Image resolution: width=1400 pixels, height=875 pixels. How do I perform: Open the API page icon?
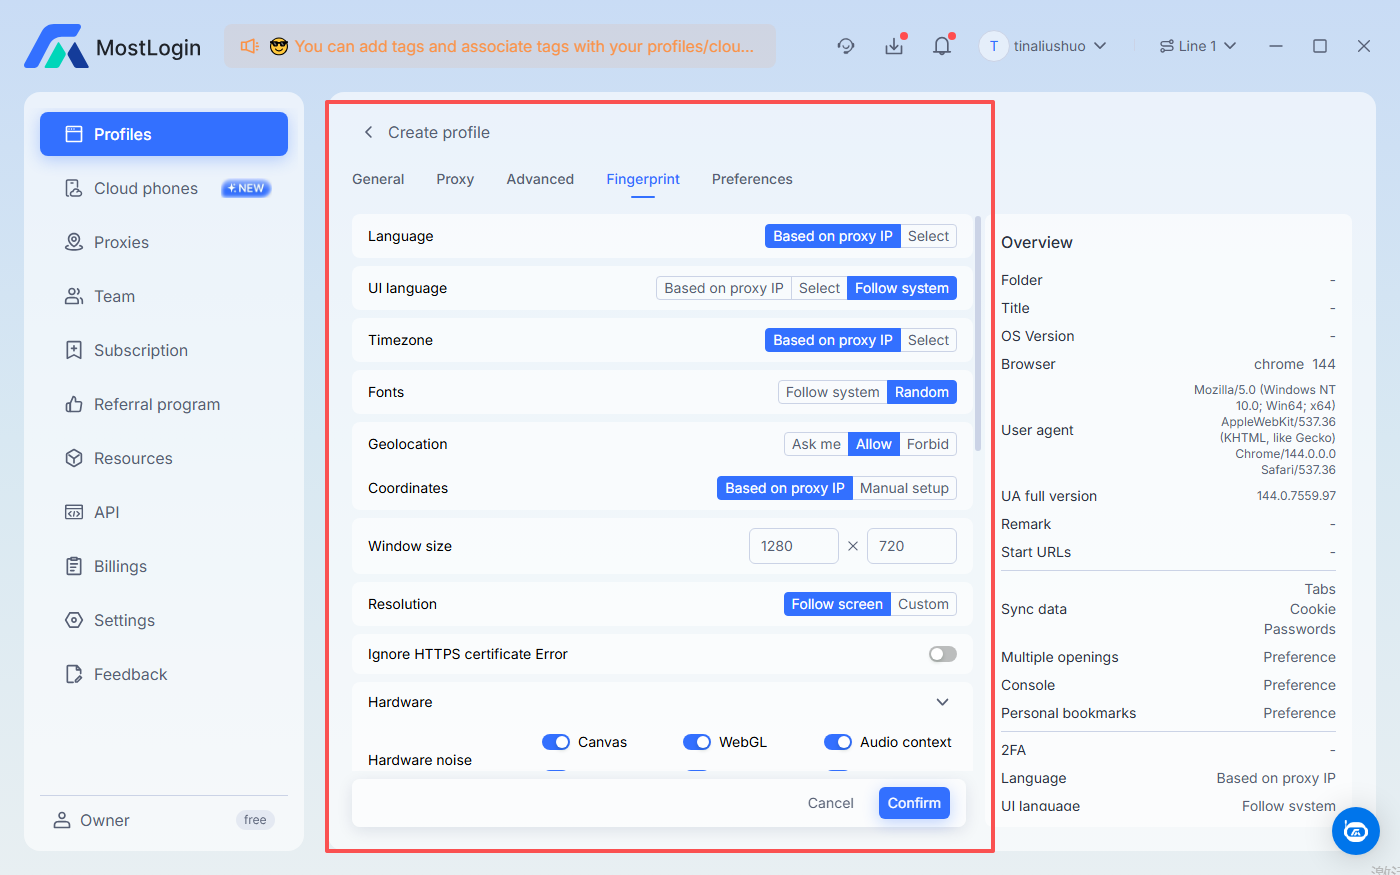[x=74, y=512]
